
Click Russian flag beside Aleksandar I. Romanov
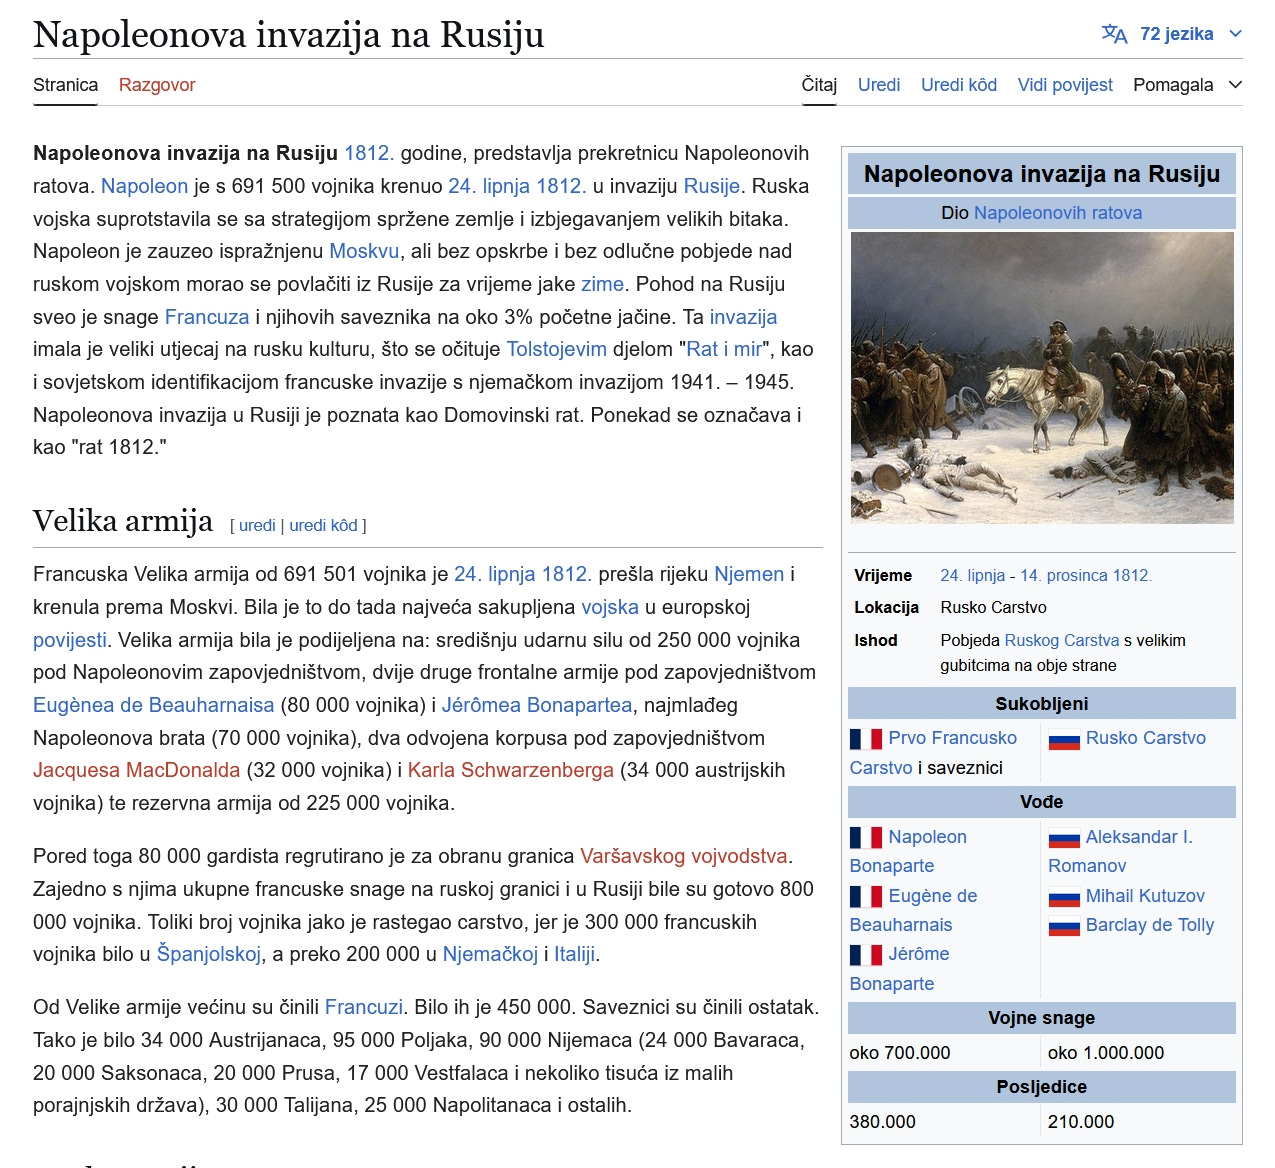pos(1064,838)
